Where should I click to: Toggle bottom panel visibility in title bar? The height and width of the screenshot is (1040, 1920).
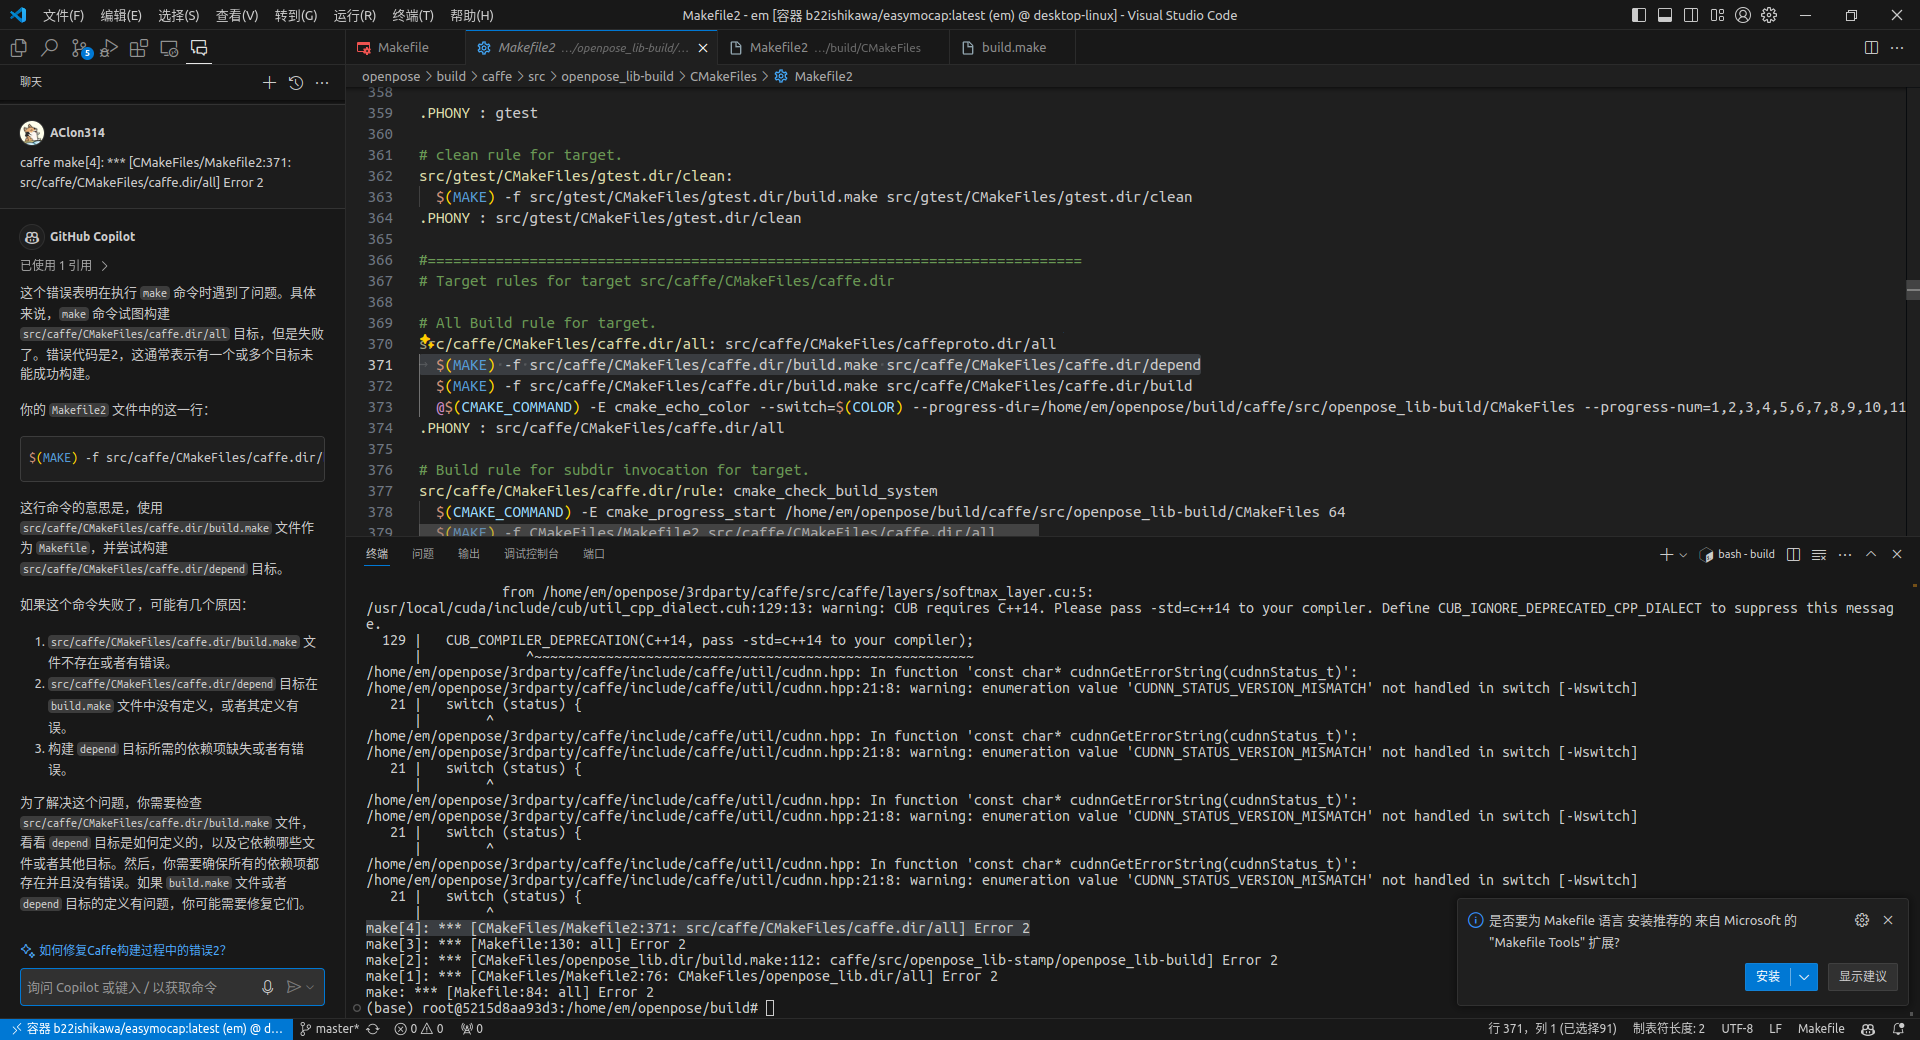coord(1664,15)
